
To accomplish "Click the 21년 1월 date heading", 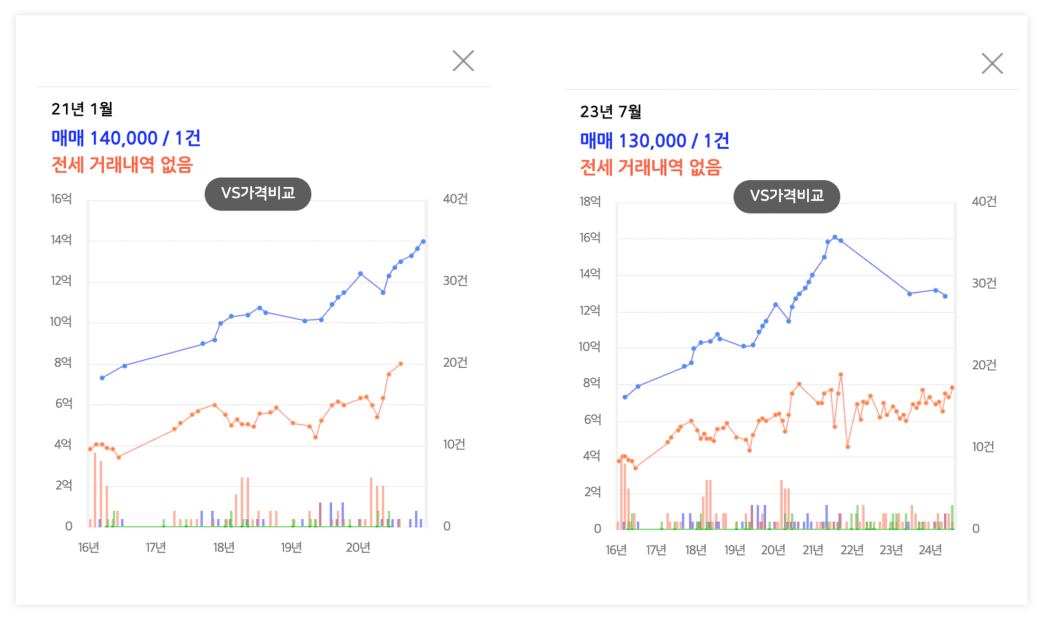I will click(x=89, y=109).
